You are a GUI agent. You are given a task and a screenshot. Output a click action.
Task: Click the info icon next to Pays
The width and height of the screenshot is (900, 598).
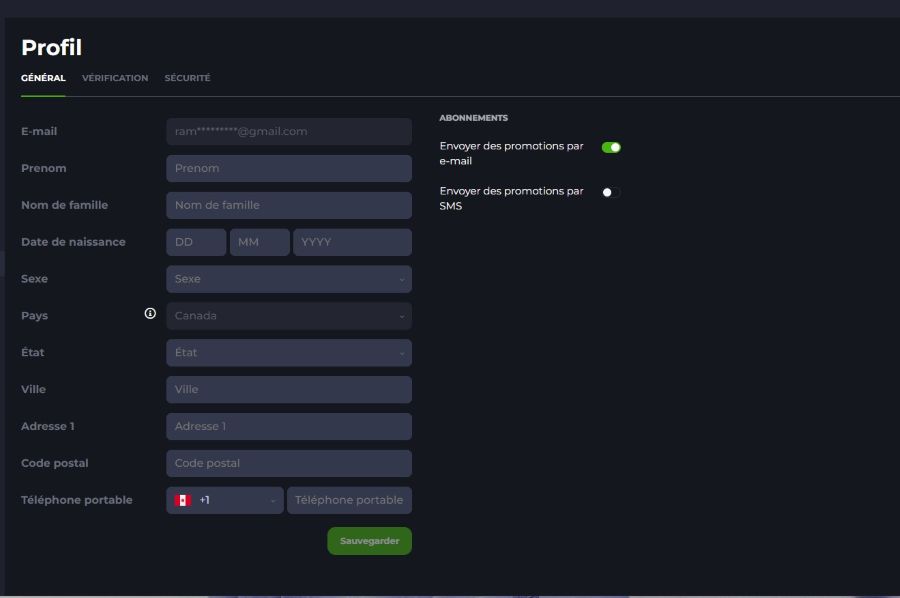click(x=150, y=313)
